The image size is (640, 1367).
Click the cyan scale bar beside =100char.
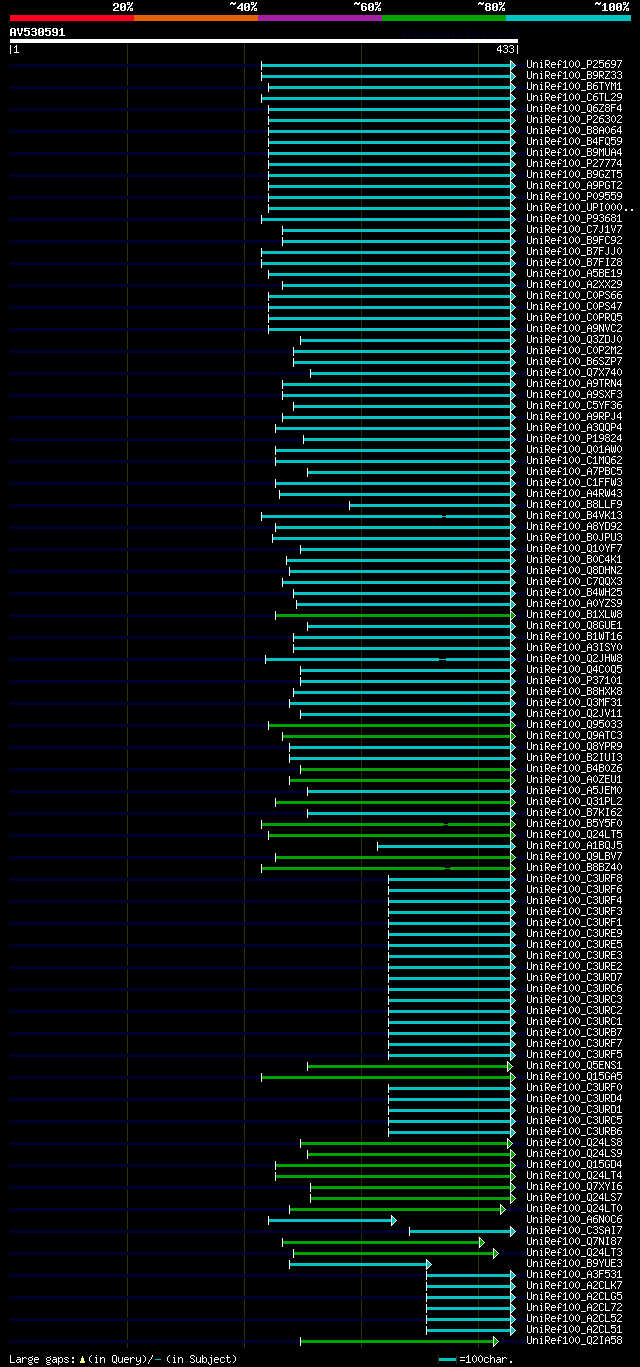(x=447, y=1359)
